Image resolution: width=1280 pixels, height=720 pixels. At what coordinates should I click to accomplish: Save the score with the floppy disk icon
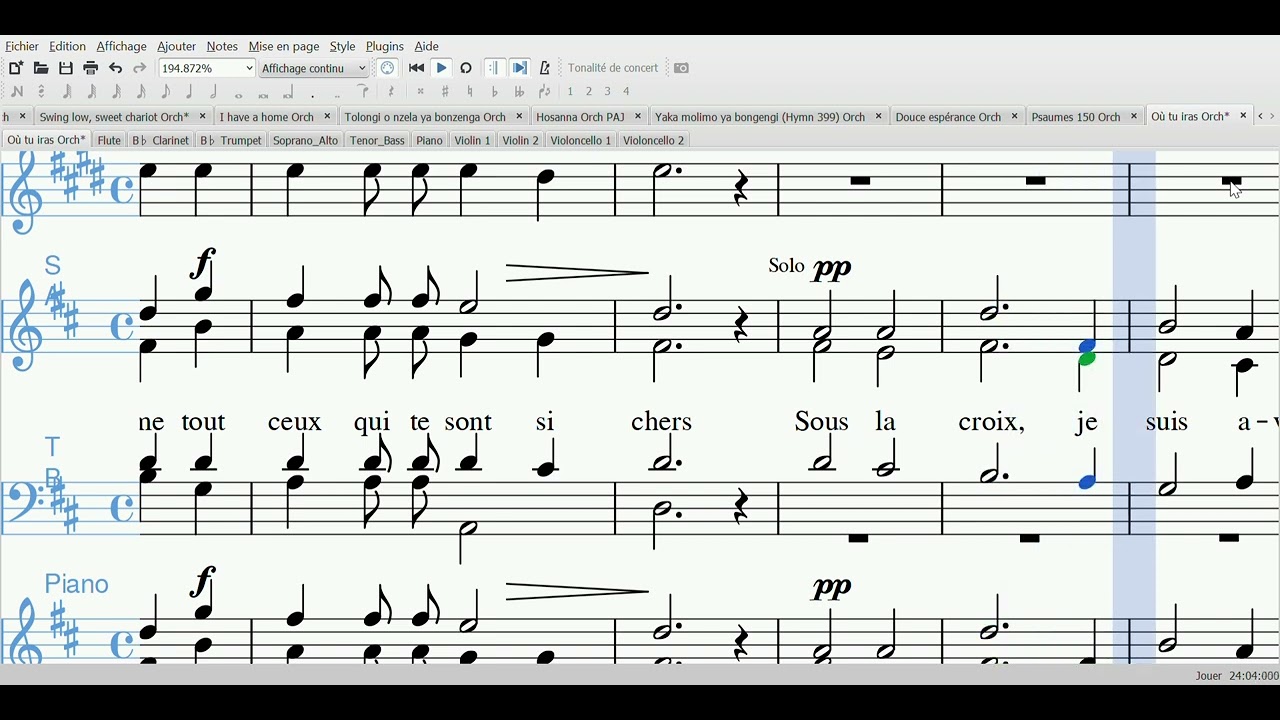click(x=66, y=68)
